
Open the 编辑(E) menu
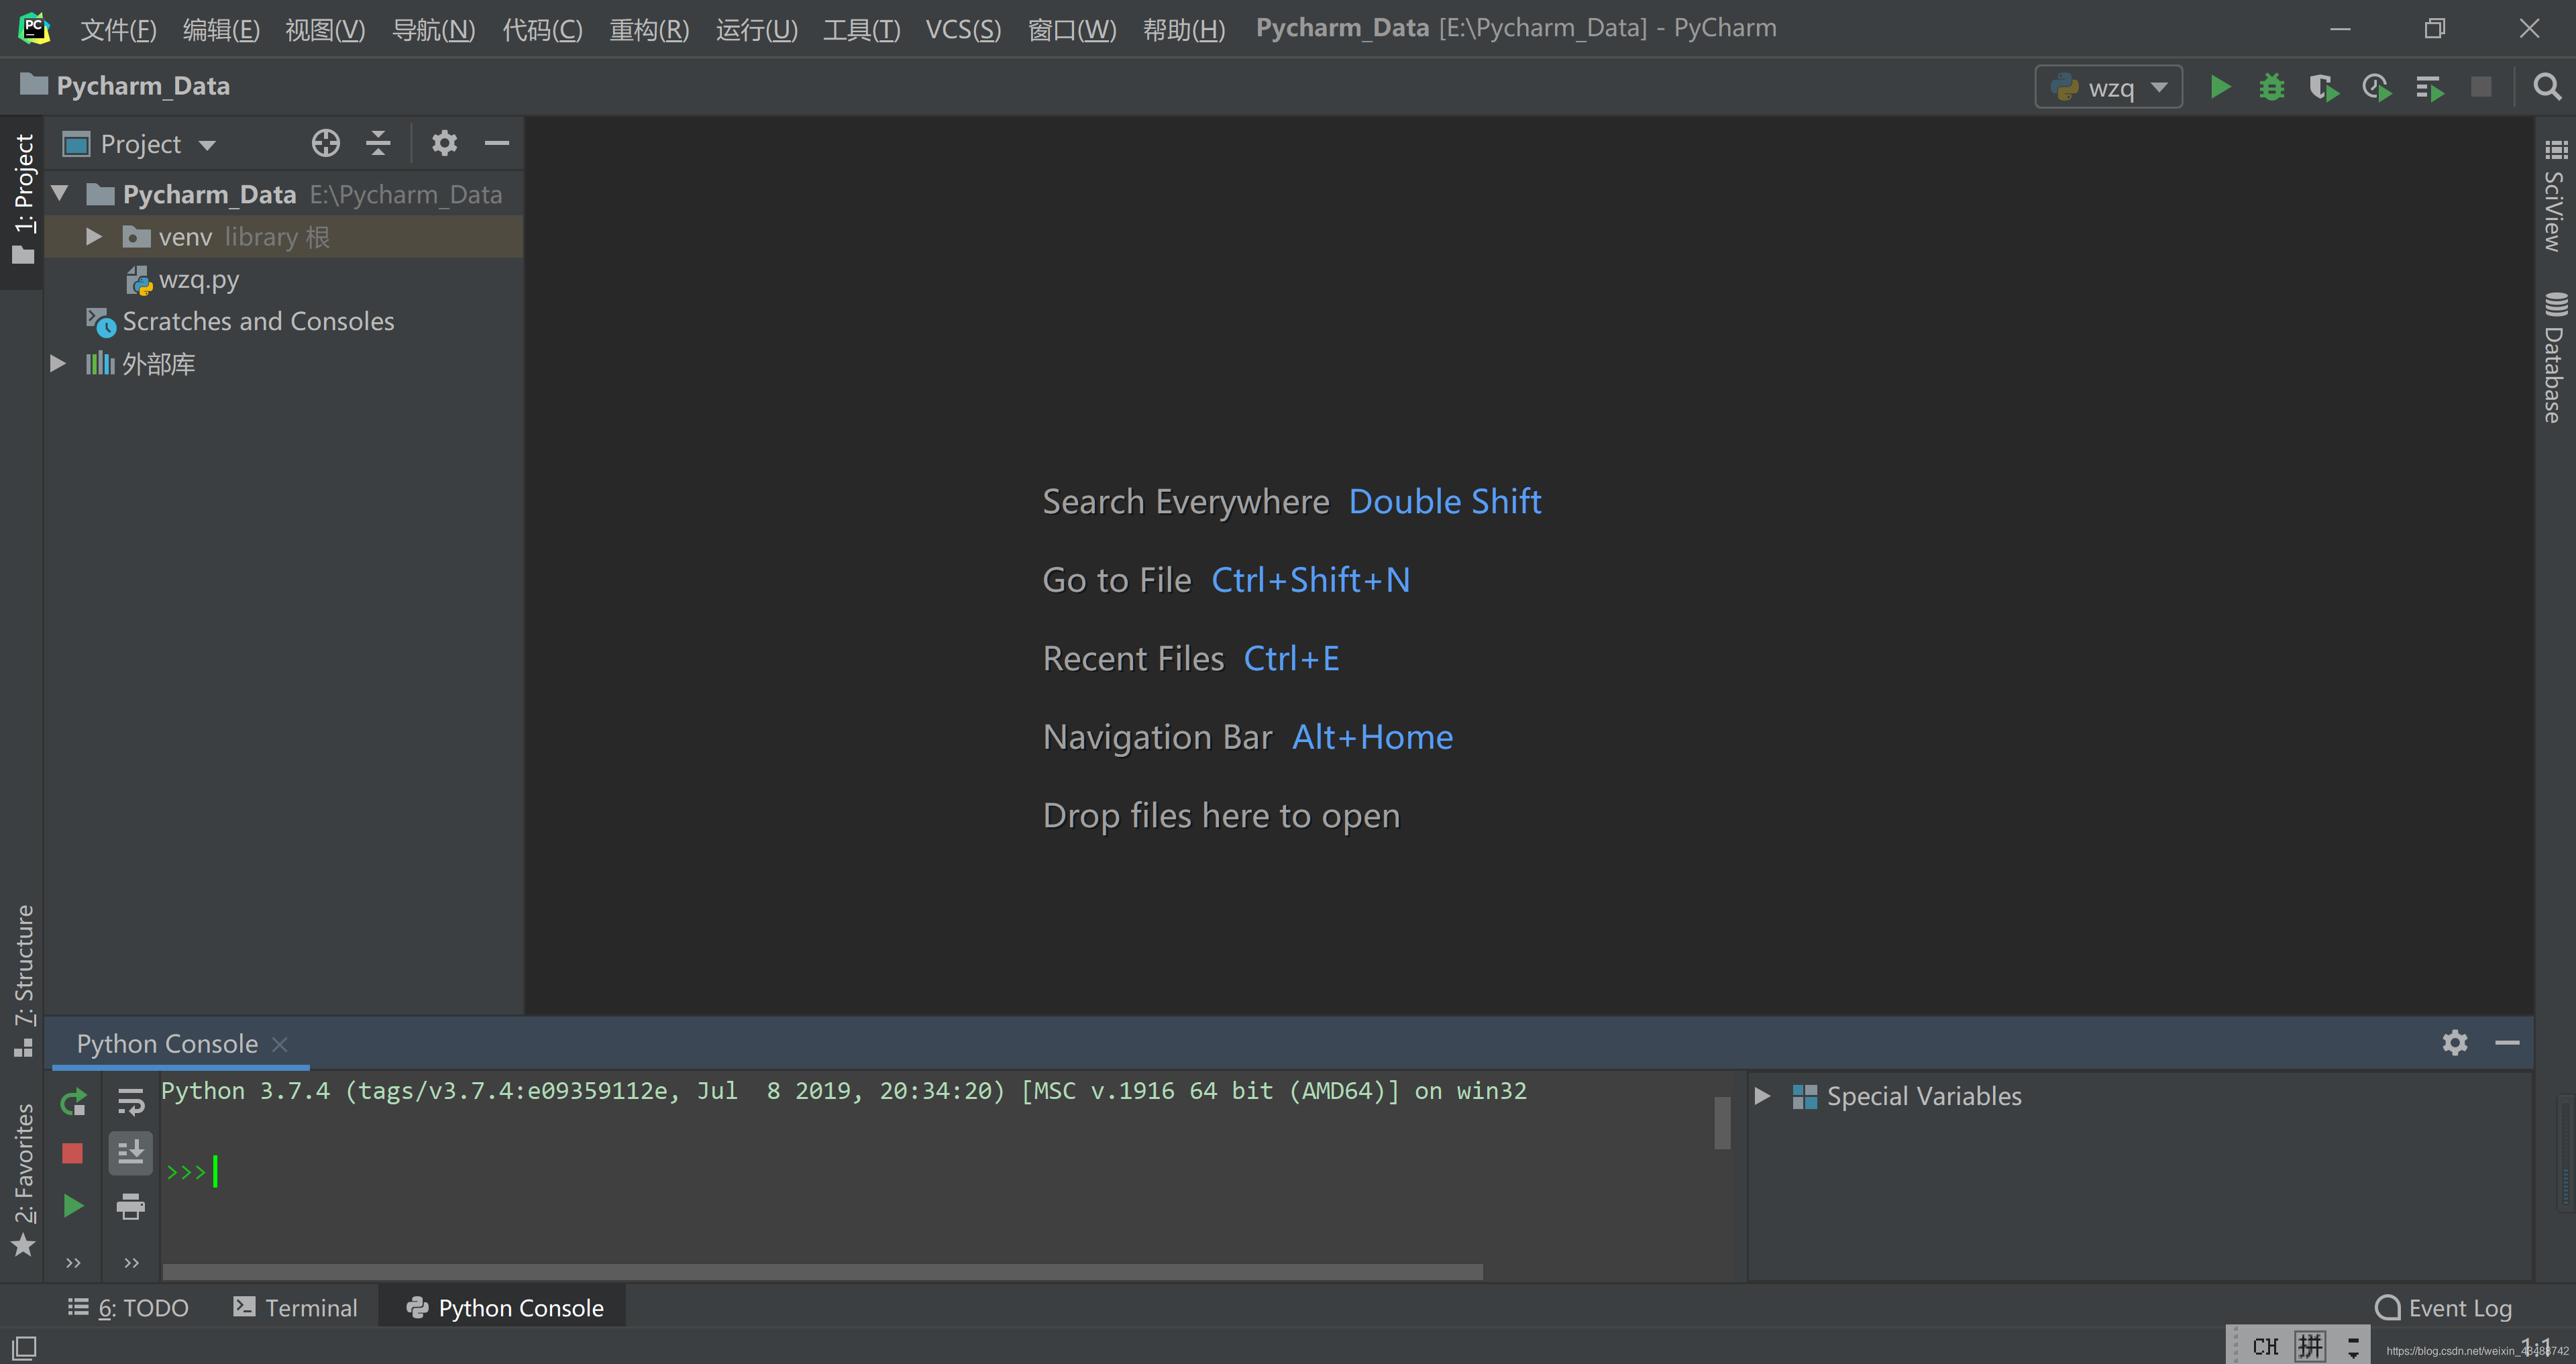point(221,29)
